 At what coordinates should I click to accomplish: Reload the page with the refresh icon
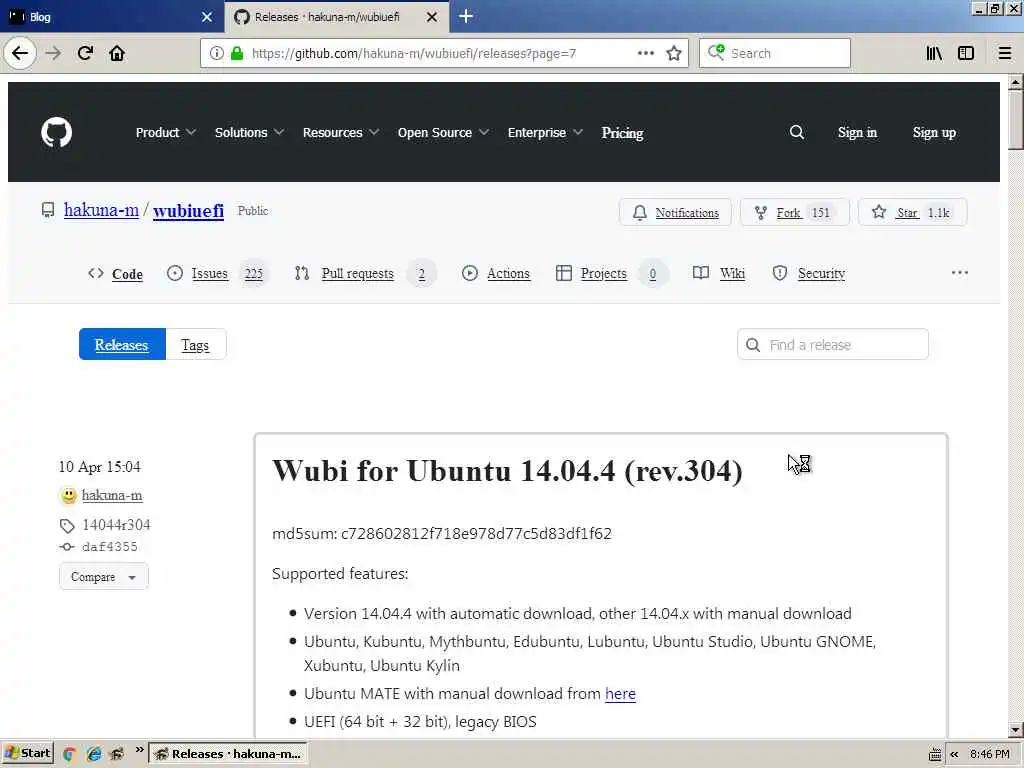[85, 53]
